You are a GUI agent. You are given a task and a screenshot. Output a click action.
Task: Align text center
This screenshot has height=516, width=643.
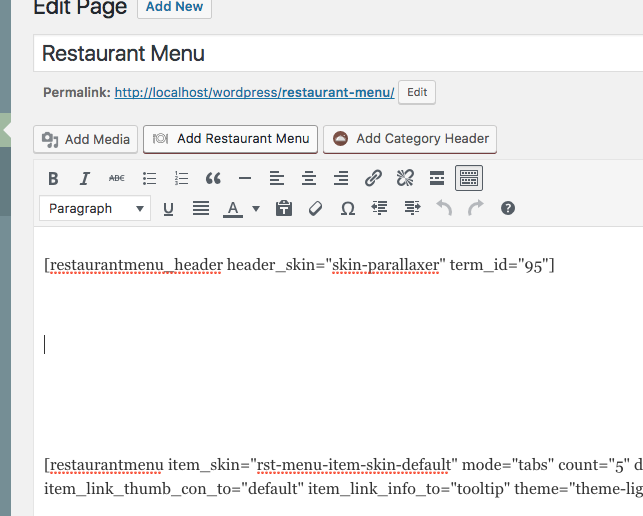point(309,178)
